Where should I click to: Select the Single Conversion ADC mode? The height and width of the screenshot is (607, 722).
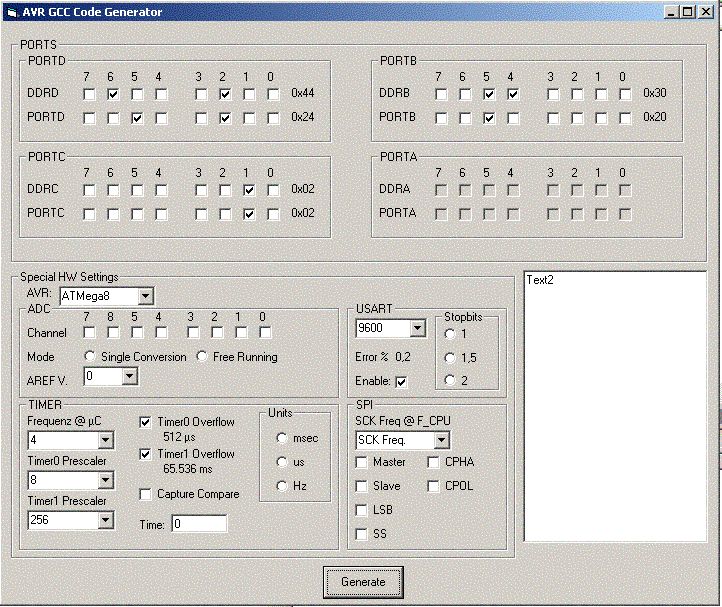[91, 357]
